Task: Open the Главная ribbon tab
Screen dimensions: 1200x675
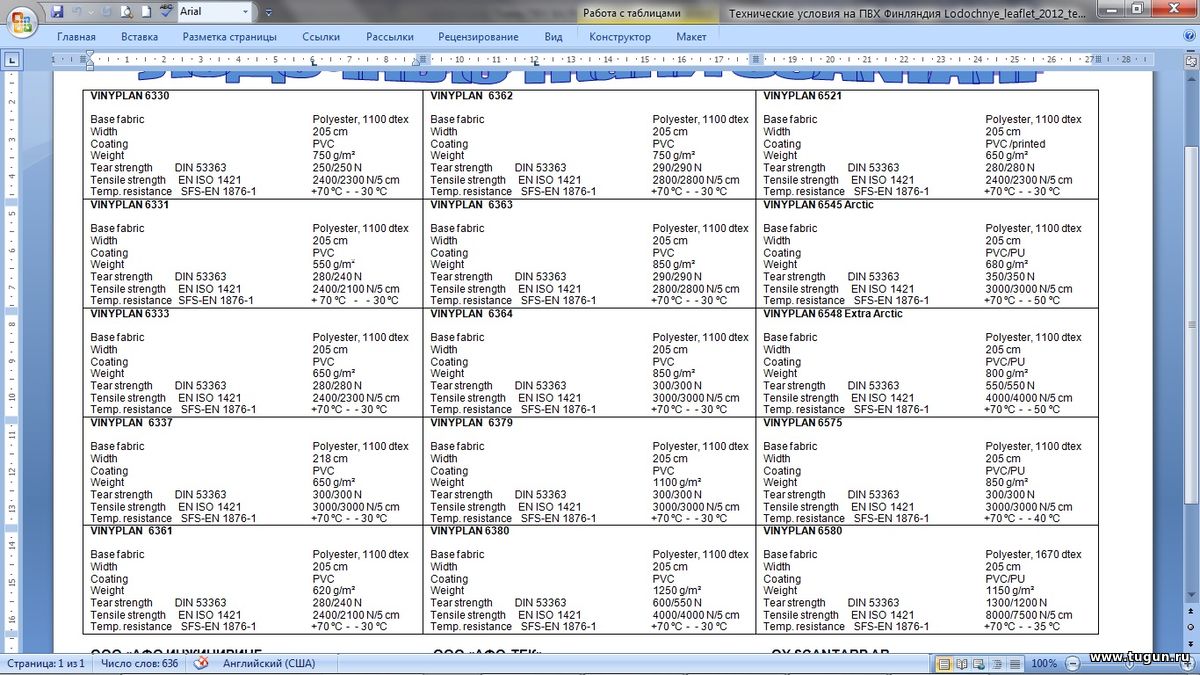Action: [x=76, y=37]
